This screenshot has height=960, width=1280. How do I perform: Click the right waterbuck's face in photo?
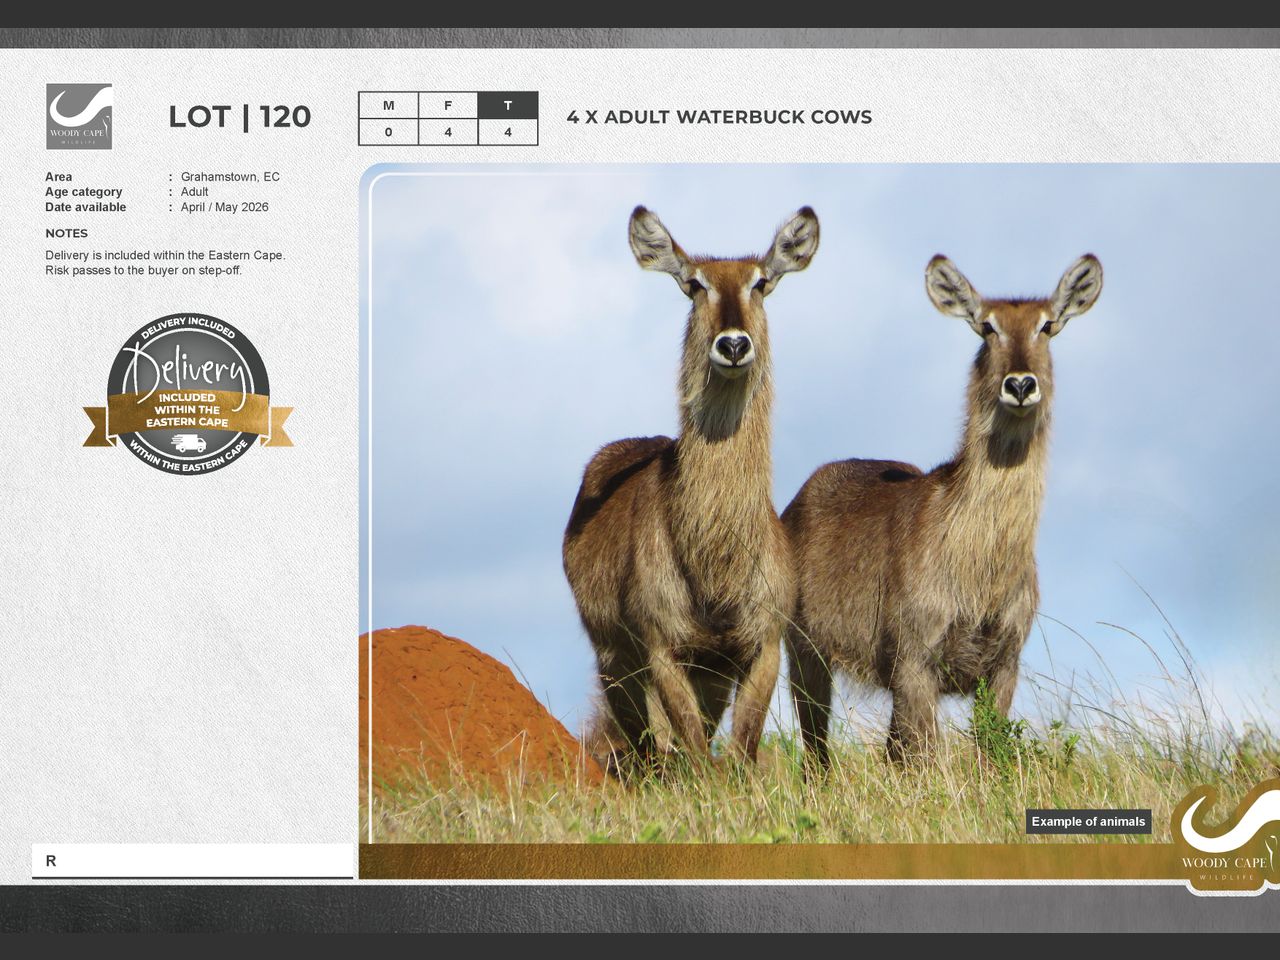(x=1015, y=358)
